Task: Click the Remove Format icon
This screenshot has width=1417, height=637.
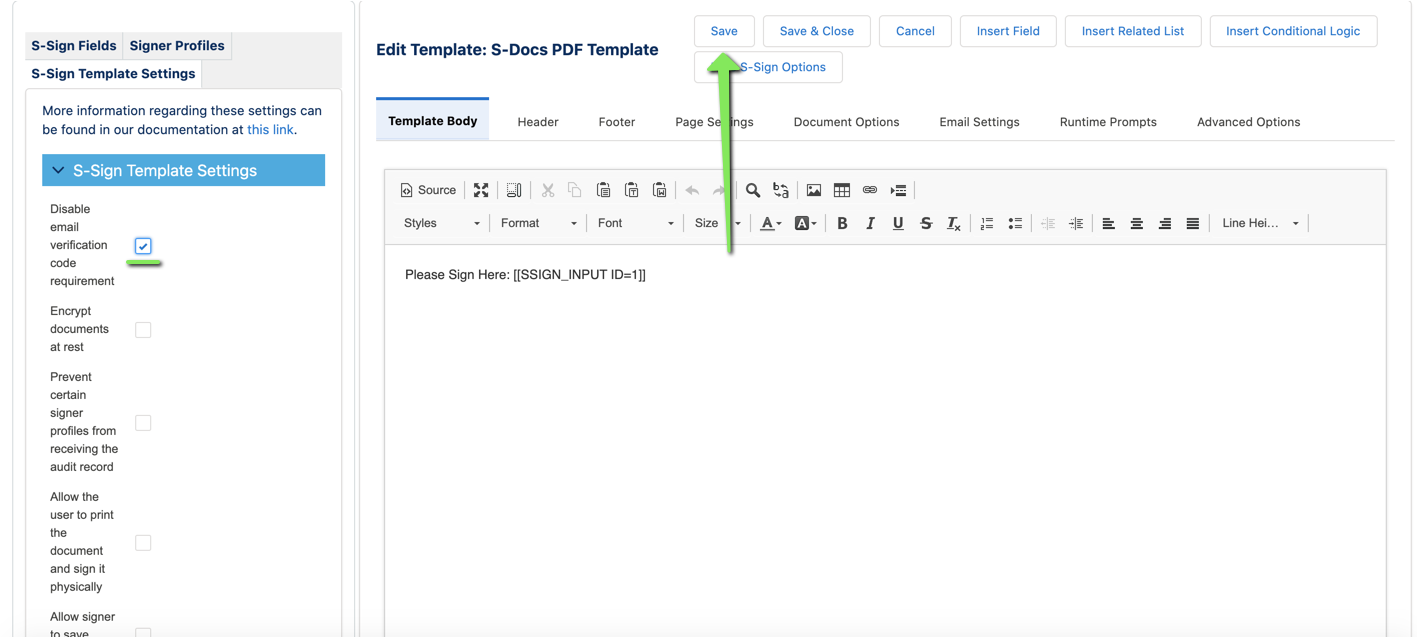Action: [954, 223]
